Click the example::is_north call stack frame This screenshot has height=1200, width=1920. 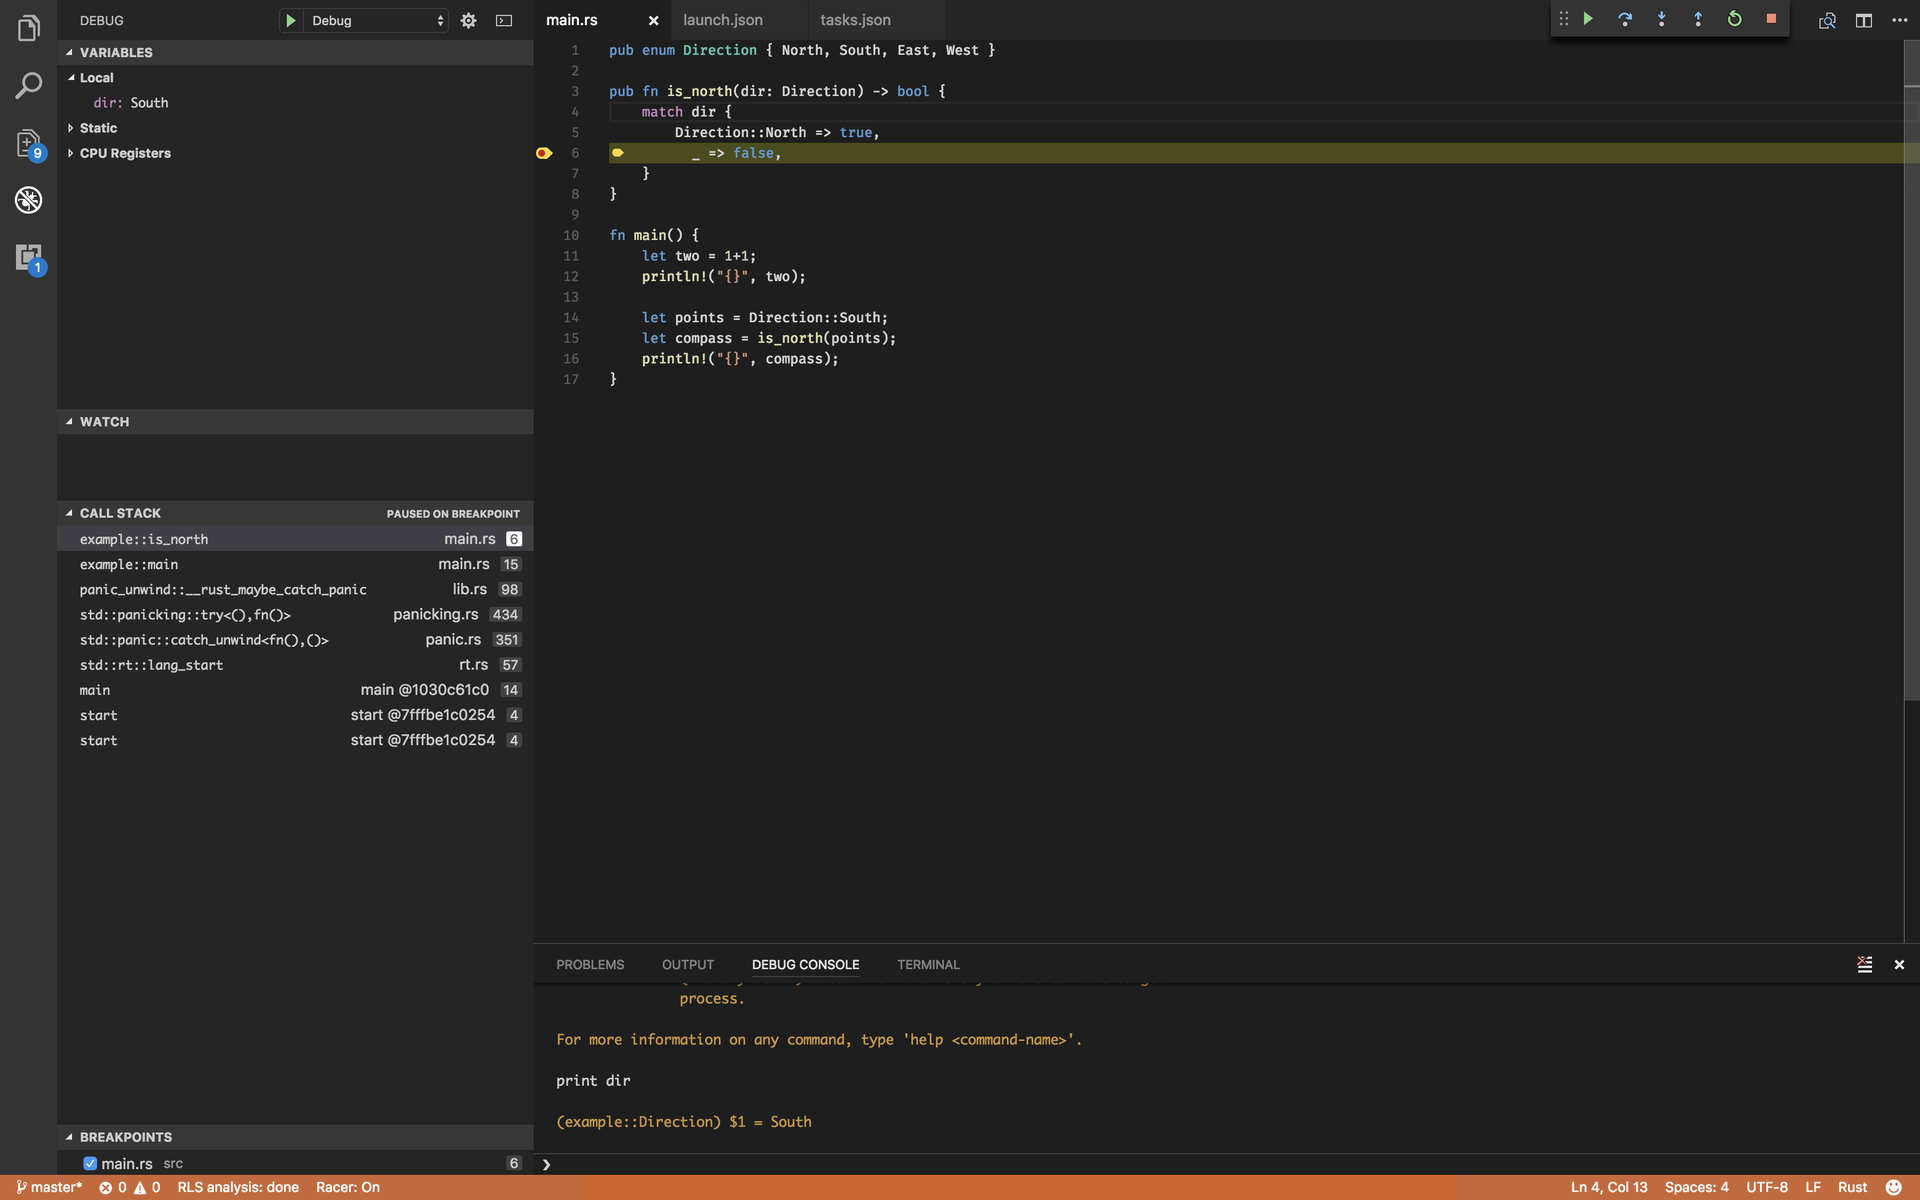pyautogui.click(x=142, y=539)
